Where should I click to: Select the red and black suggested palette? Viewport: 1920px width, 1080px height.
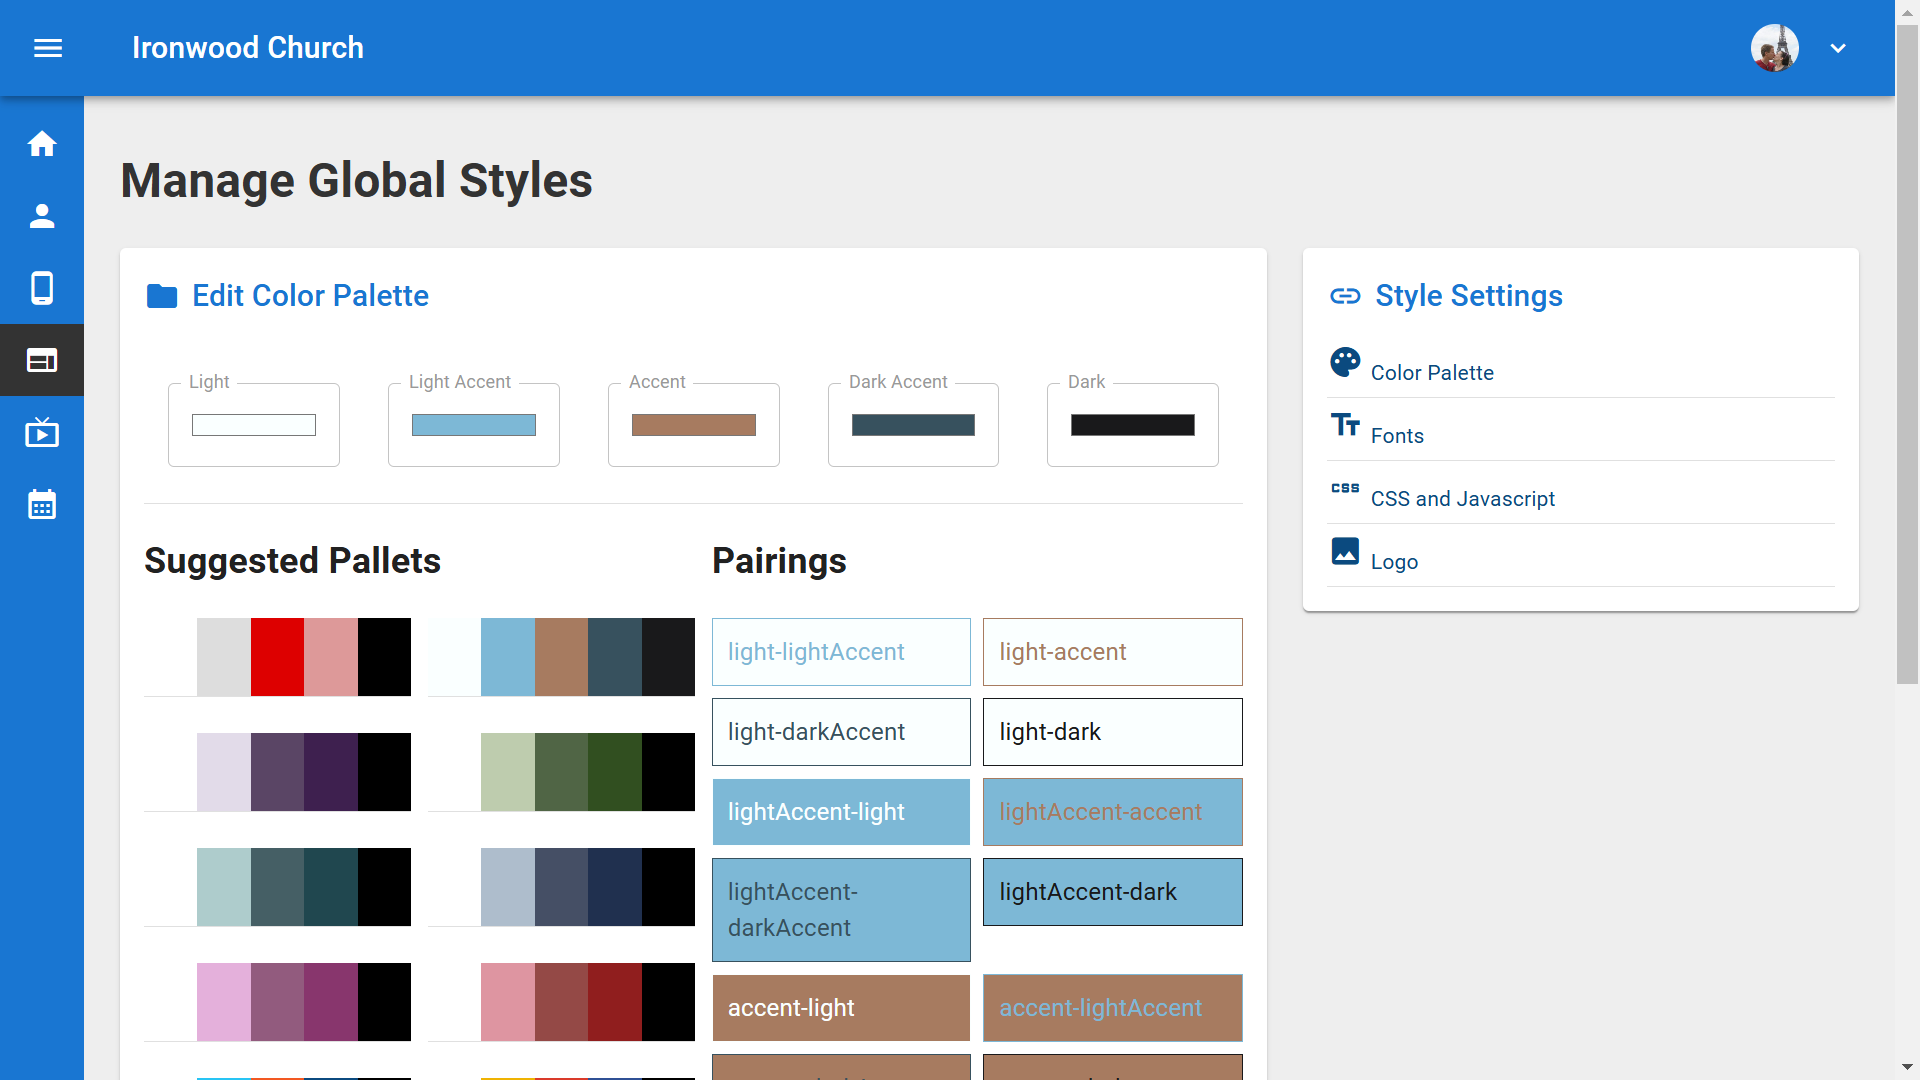click(278, 657)
